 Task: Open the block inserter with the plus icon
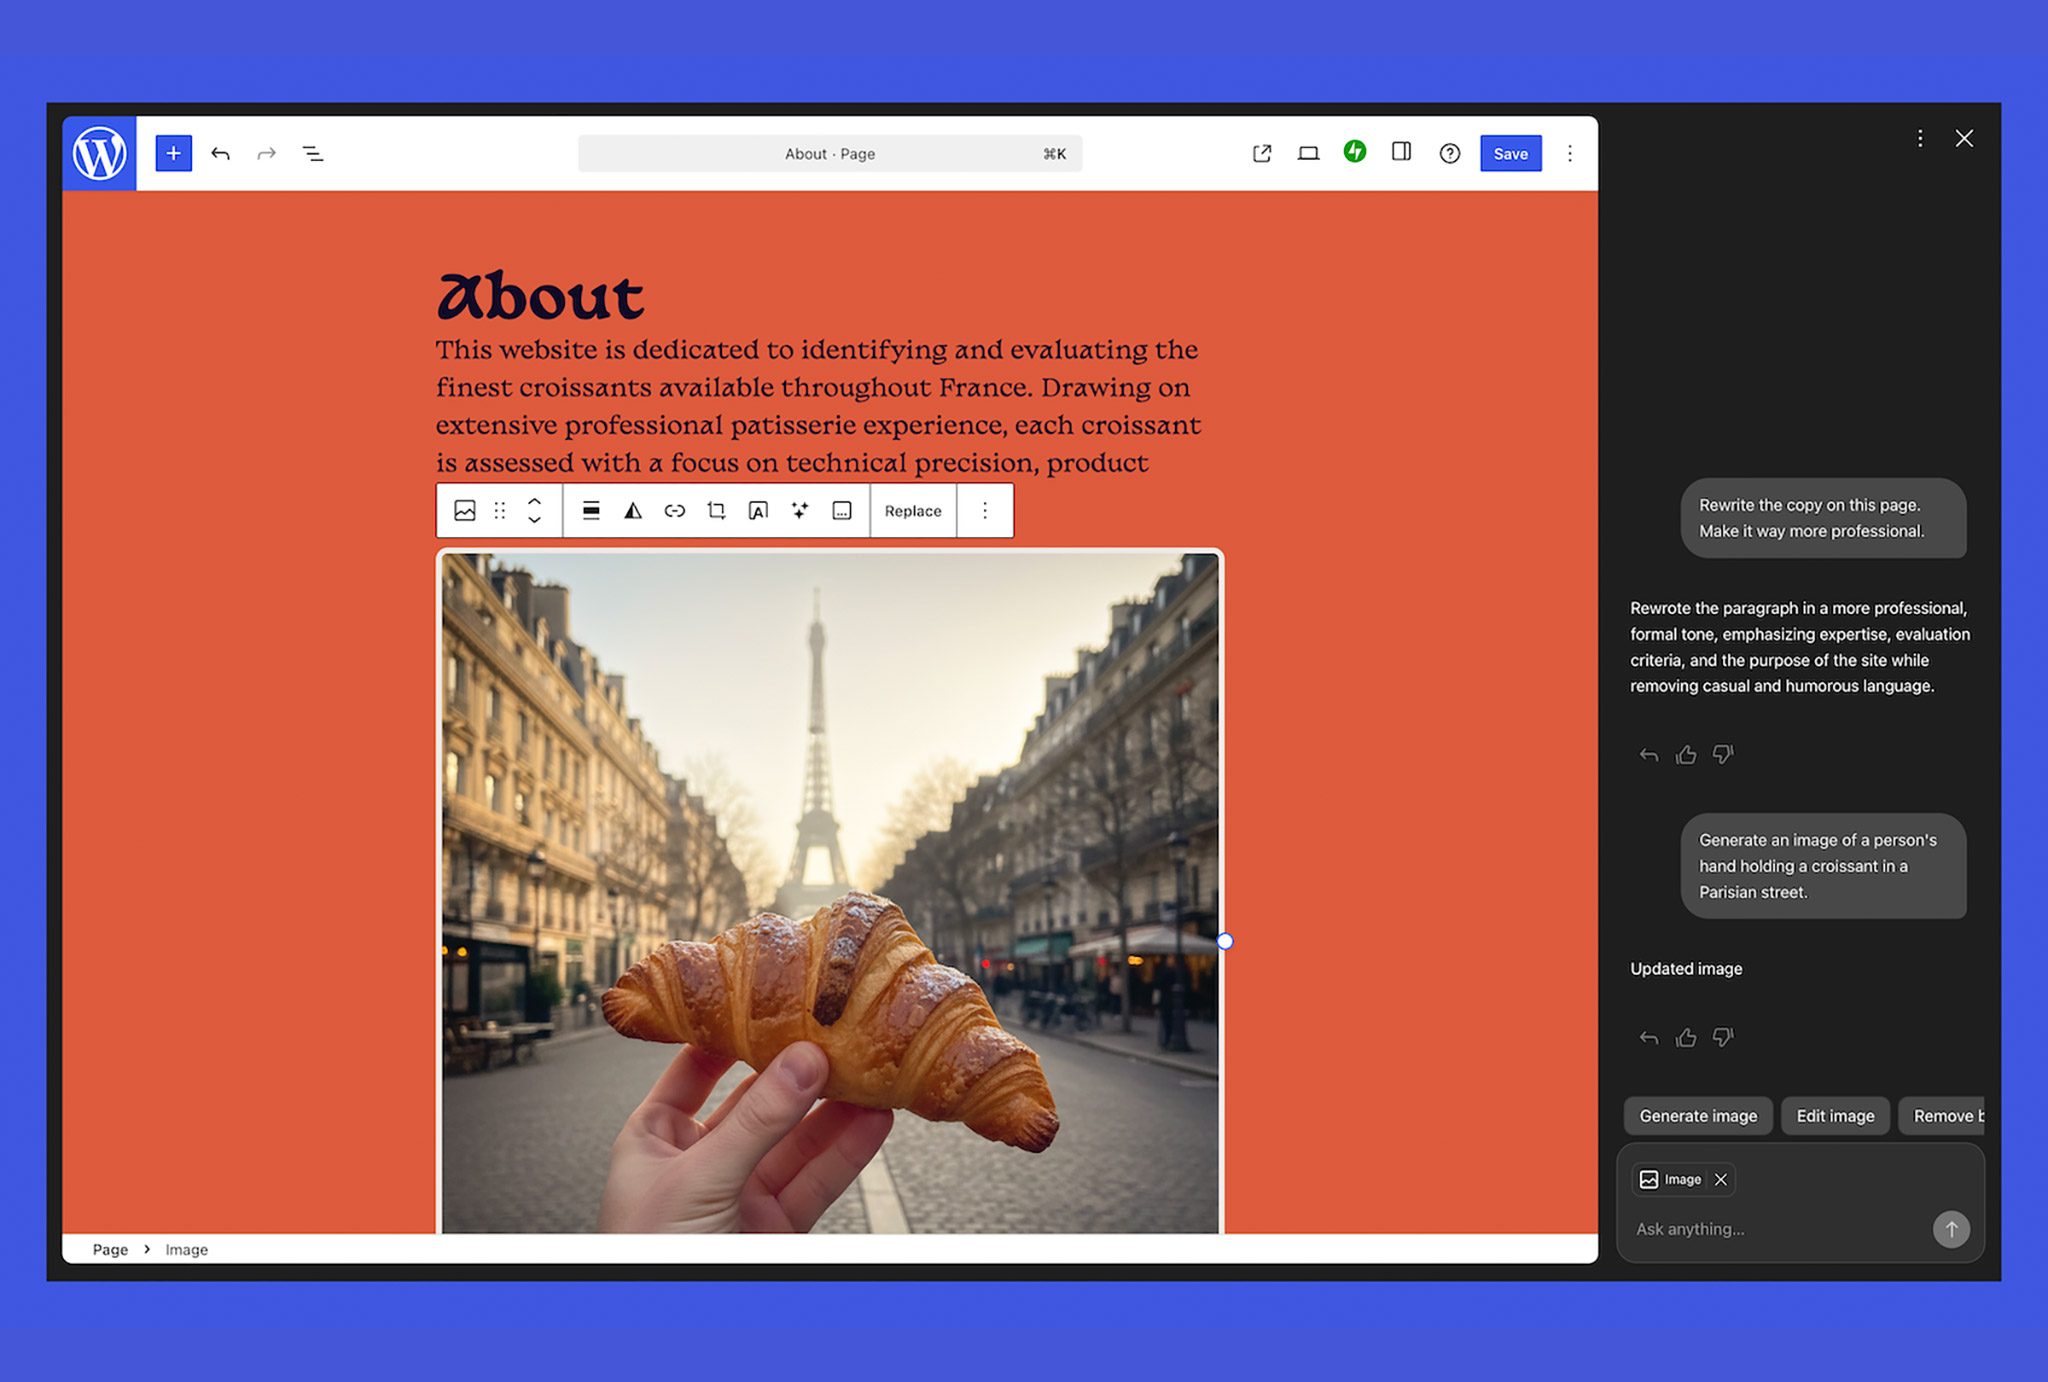[173, 153]
